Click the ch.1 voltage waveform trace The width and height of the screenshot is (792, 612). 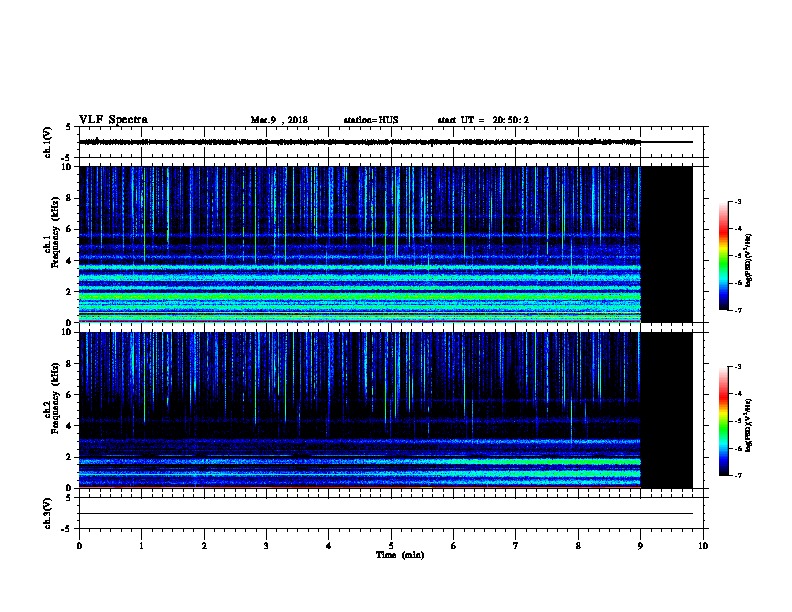pos(385,142)
